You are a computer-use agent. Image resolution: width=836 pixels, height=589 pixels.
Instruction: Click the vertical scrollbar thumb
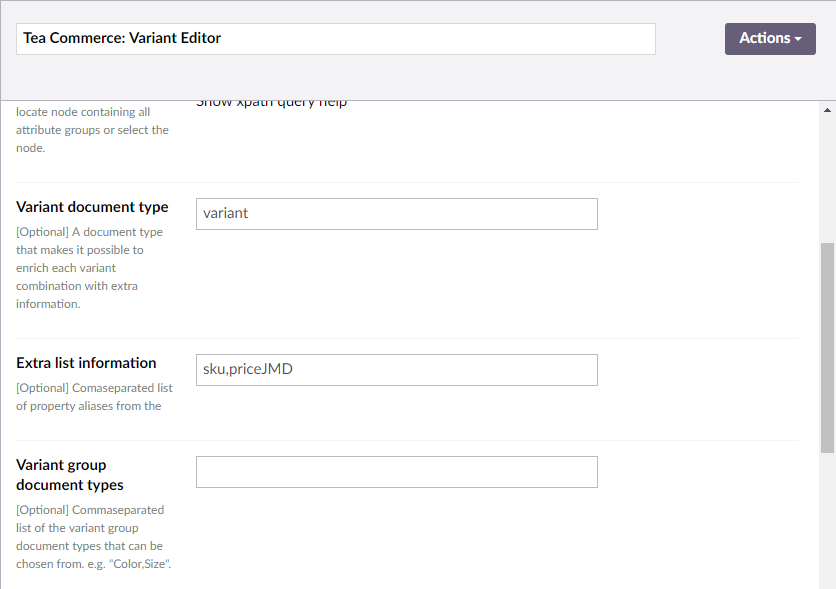click(x=827, y=348)
